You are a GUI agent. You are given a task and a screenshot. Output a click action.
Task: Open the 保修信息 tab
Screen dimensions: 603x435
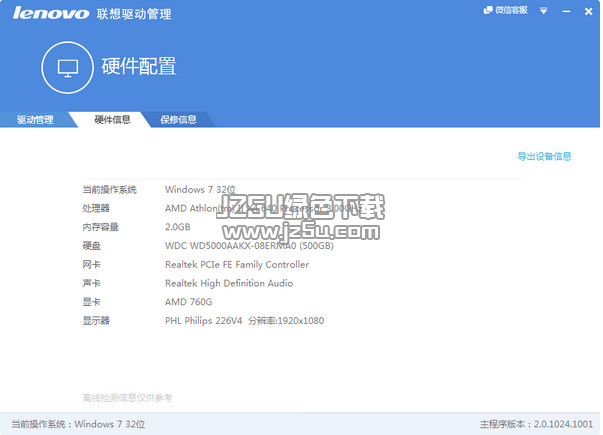tap(178, 120)
